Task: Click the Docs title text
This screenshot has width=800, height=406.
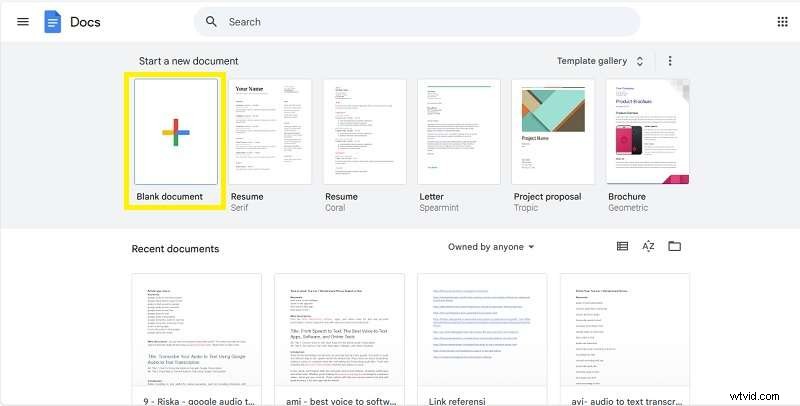Action: click(x=85, y=22)
